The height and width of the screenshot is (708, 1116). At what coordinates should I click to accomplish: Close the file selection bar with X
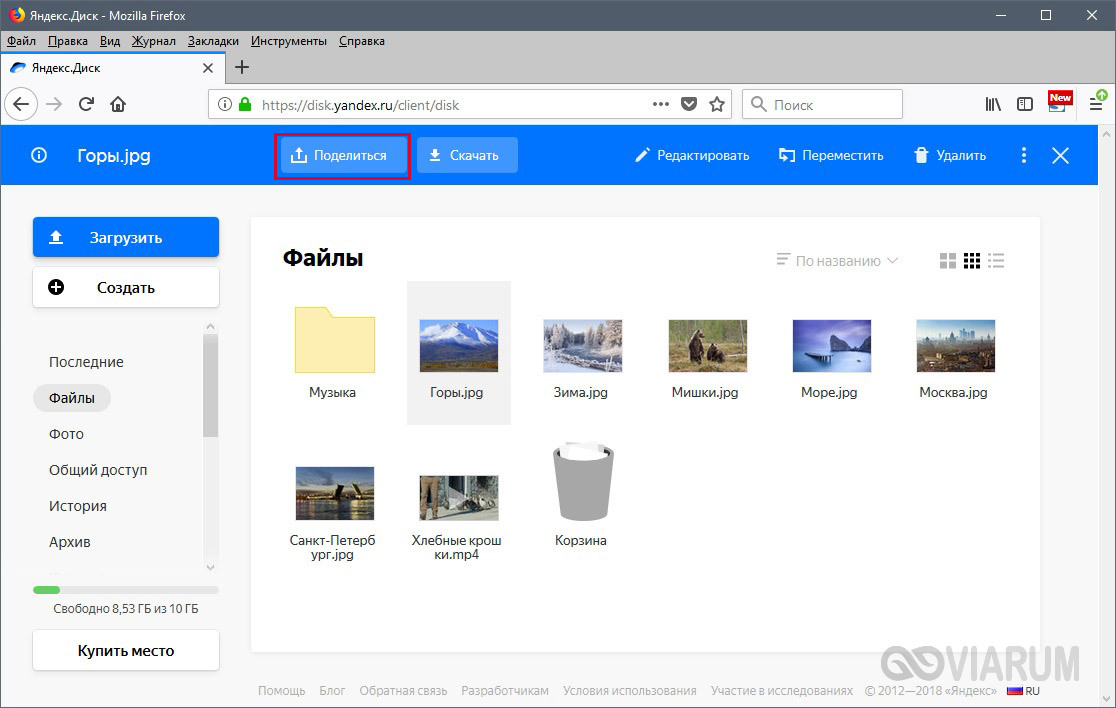1060,155
